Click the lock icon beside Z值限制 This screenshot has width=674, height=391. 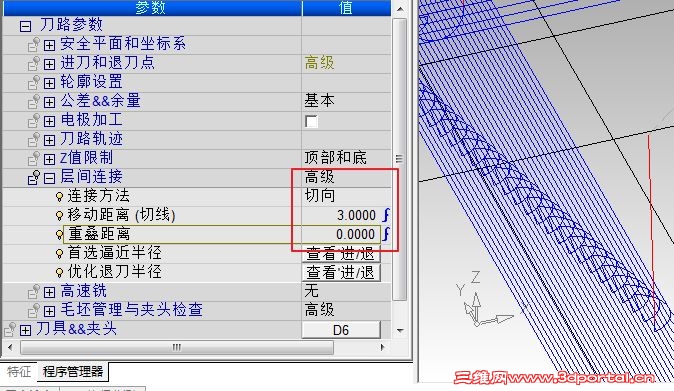pos(34,158)
